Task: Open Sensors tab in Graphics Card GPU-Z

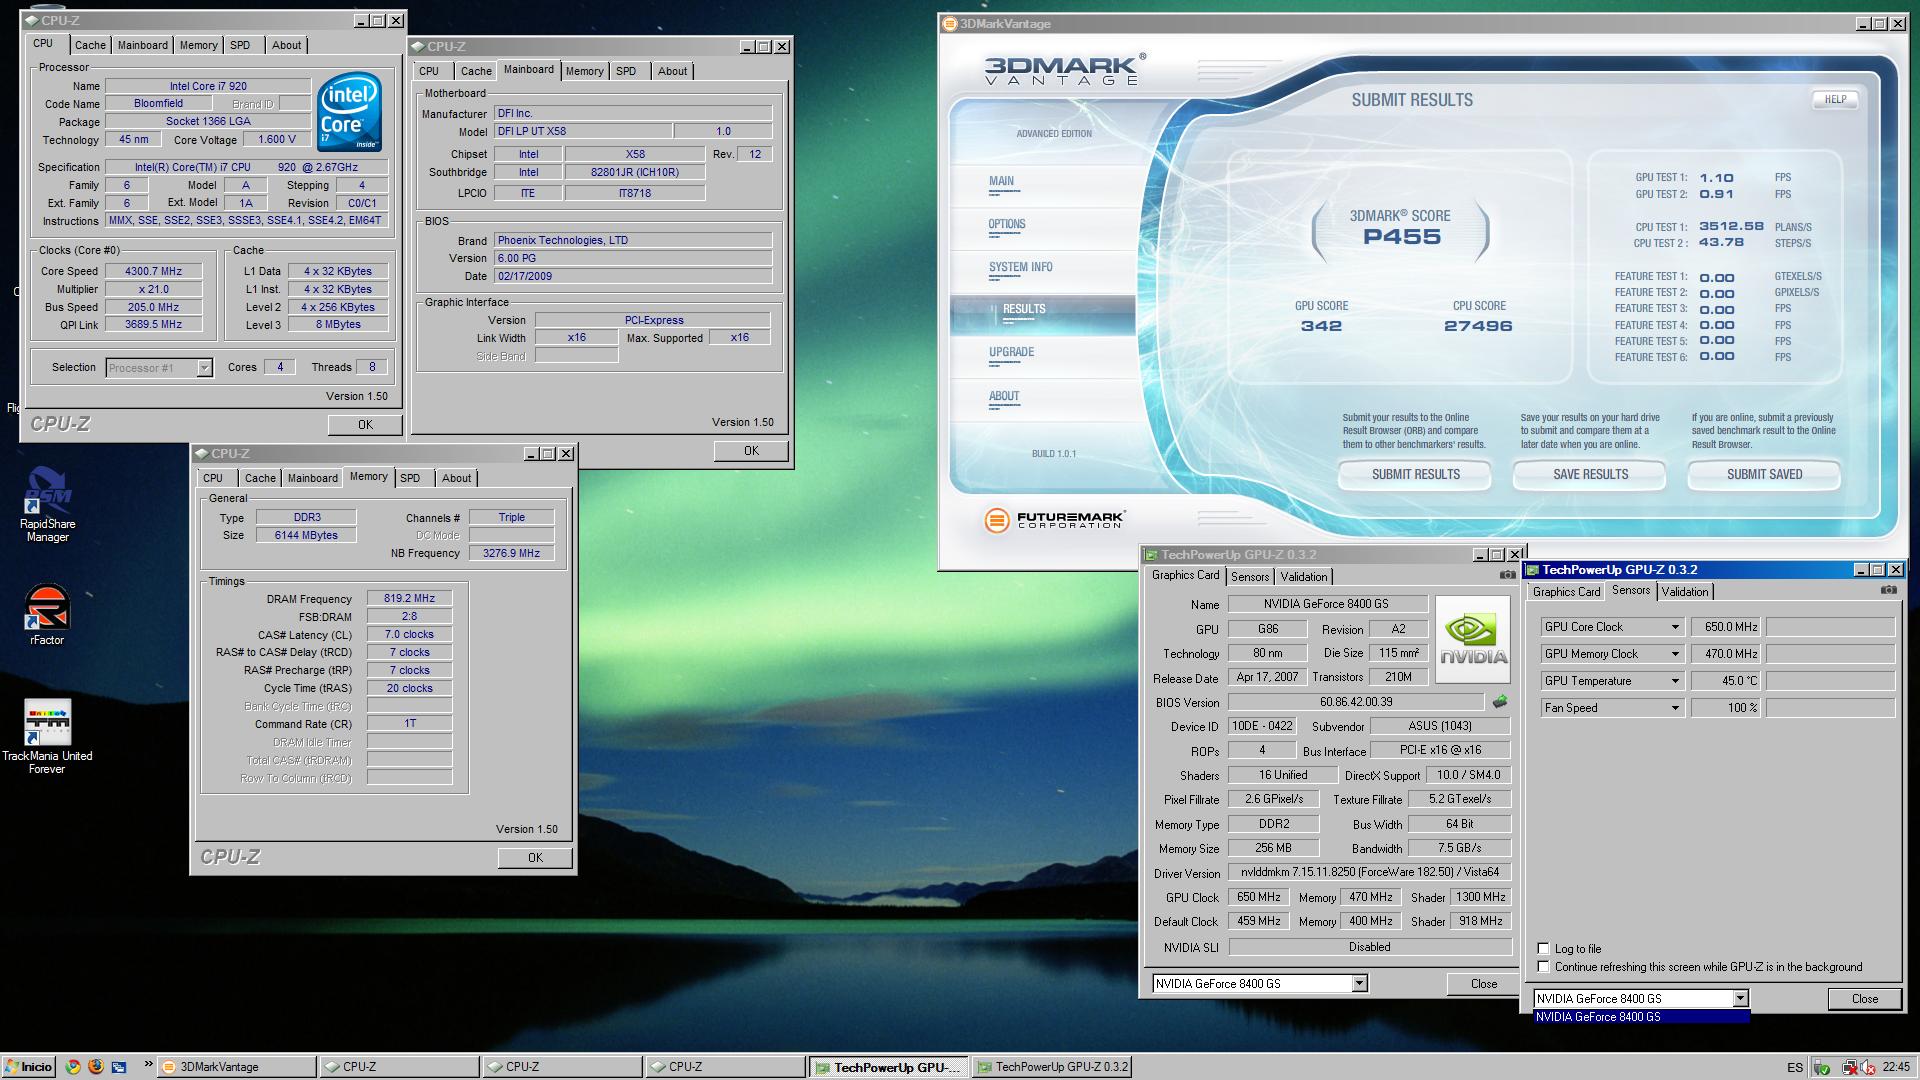Action: (1250, 577)
